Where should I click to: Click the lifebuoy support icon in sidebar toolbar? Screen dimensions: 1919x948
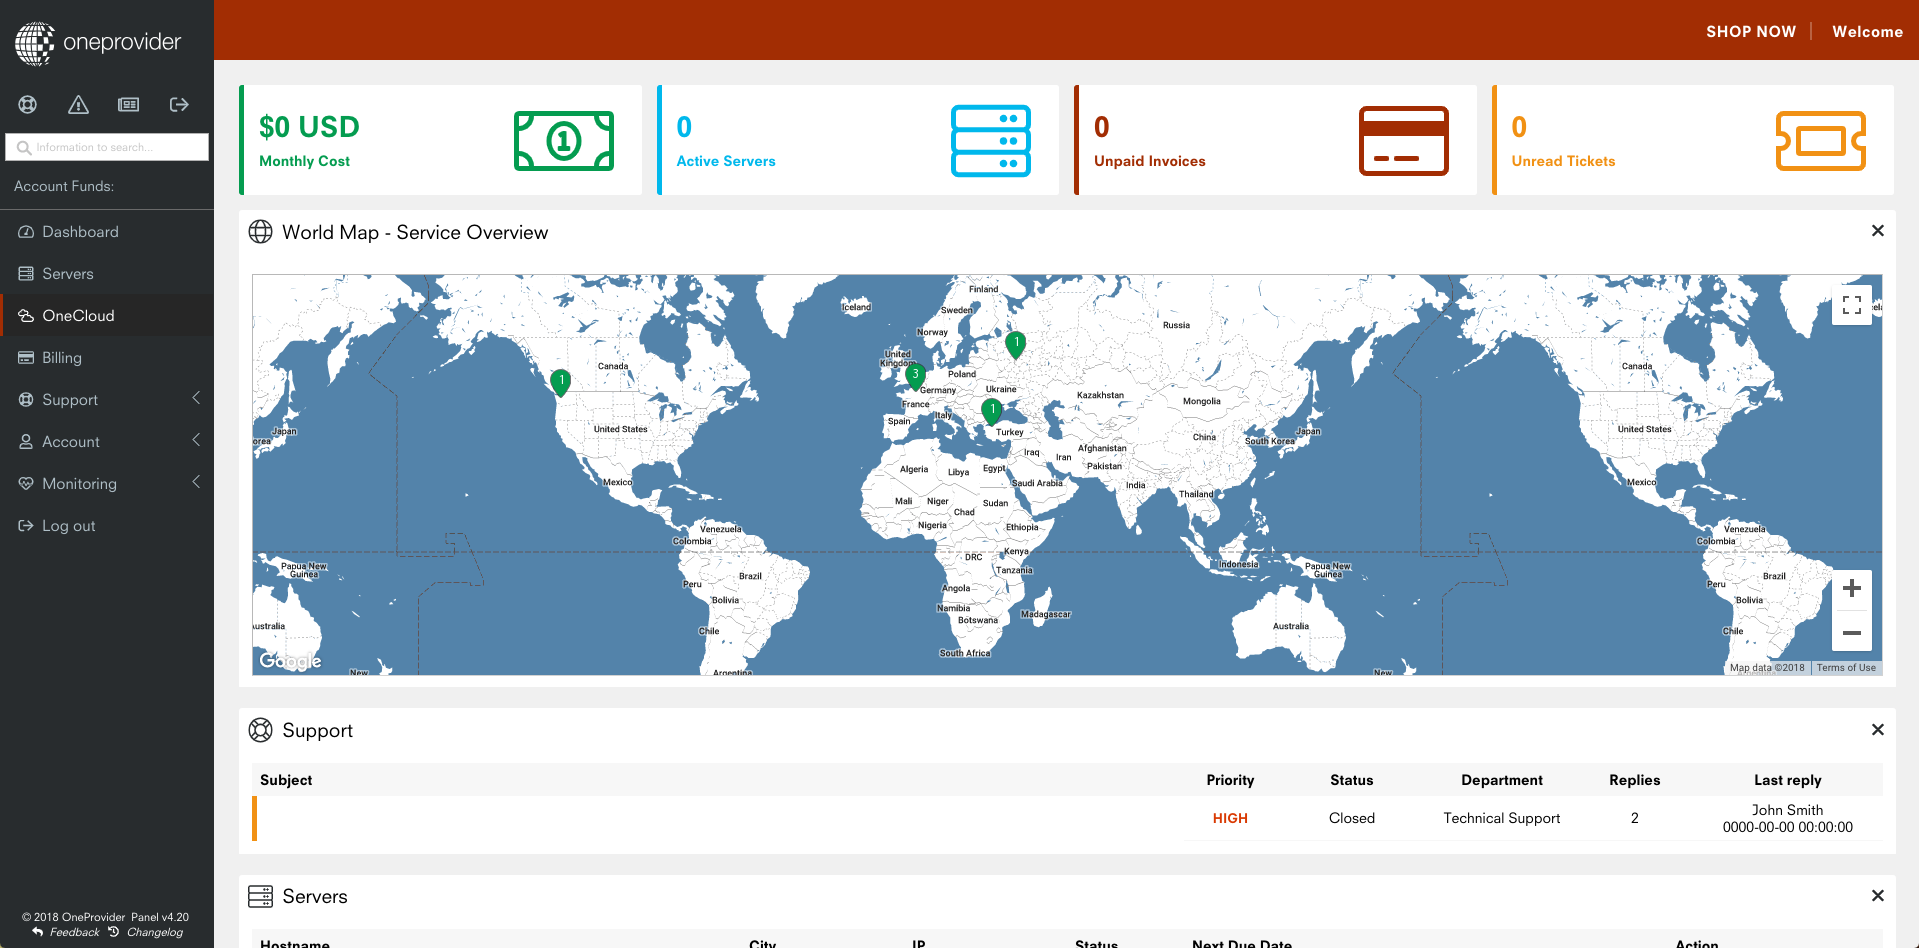pyautogui.click(x=28, y=104)
